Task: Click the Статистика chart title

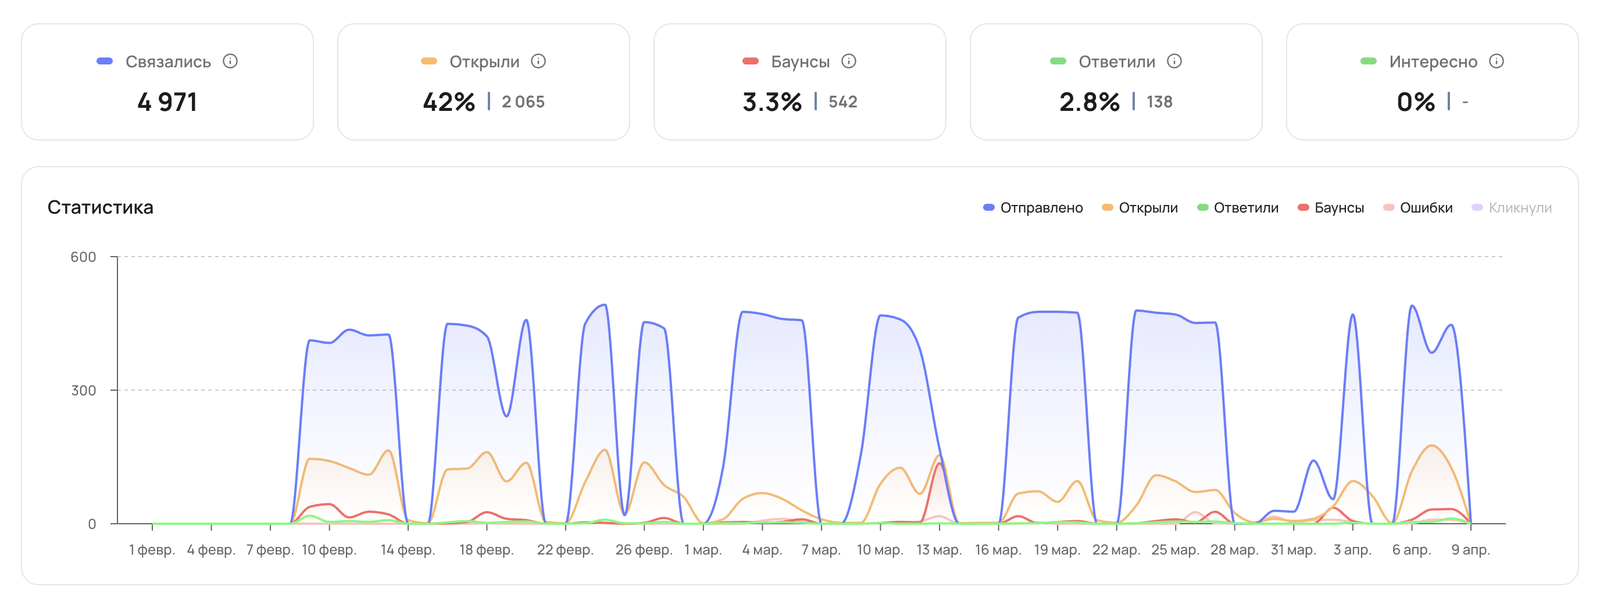Action: tap(100, 208)
